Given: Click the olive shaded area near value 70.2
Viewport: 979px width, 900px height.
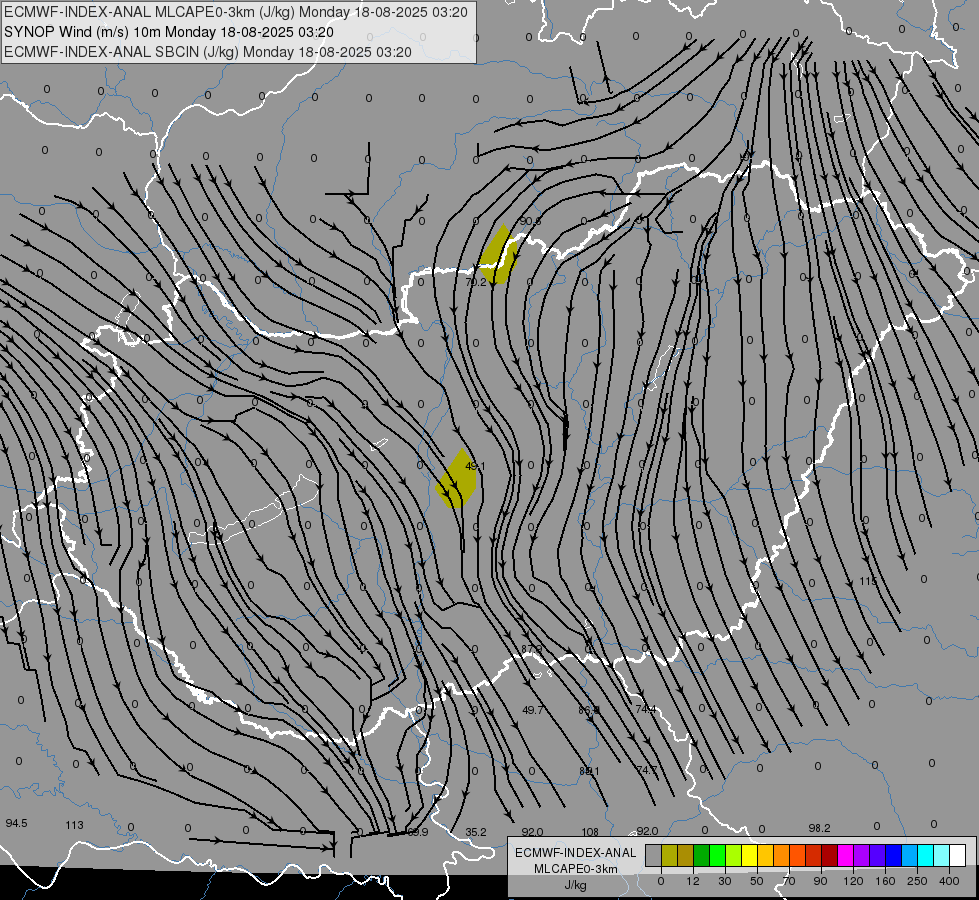Looking at the screenshot, I should coord(499,255).
